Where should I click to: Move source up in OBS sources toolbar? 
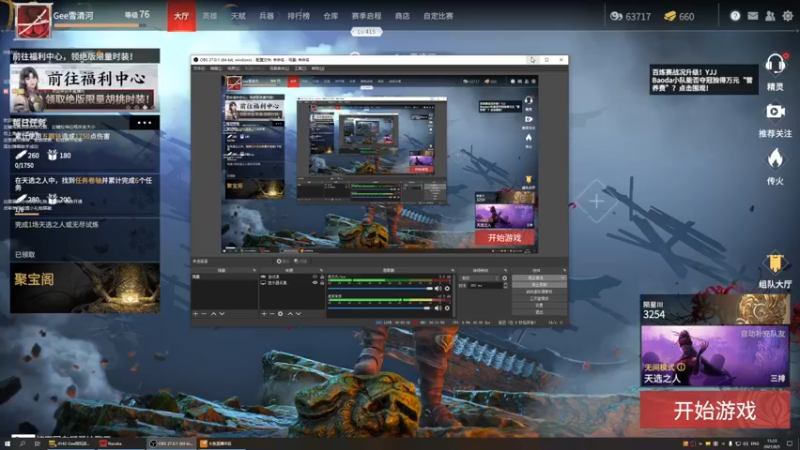290,314
